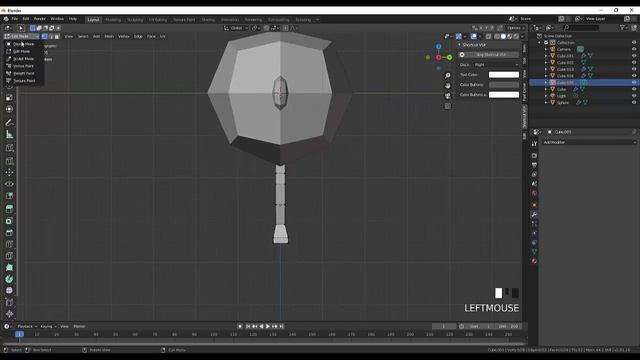Toggle camera view icon in viewport
640x360 pixels.
point(448,96)
